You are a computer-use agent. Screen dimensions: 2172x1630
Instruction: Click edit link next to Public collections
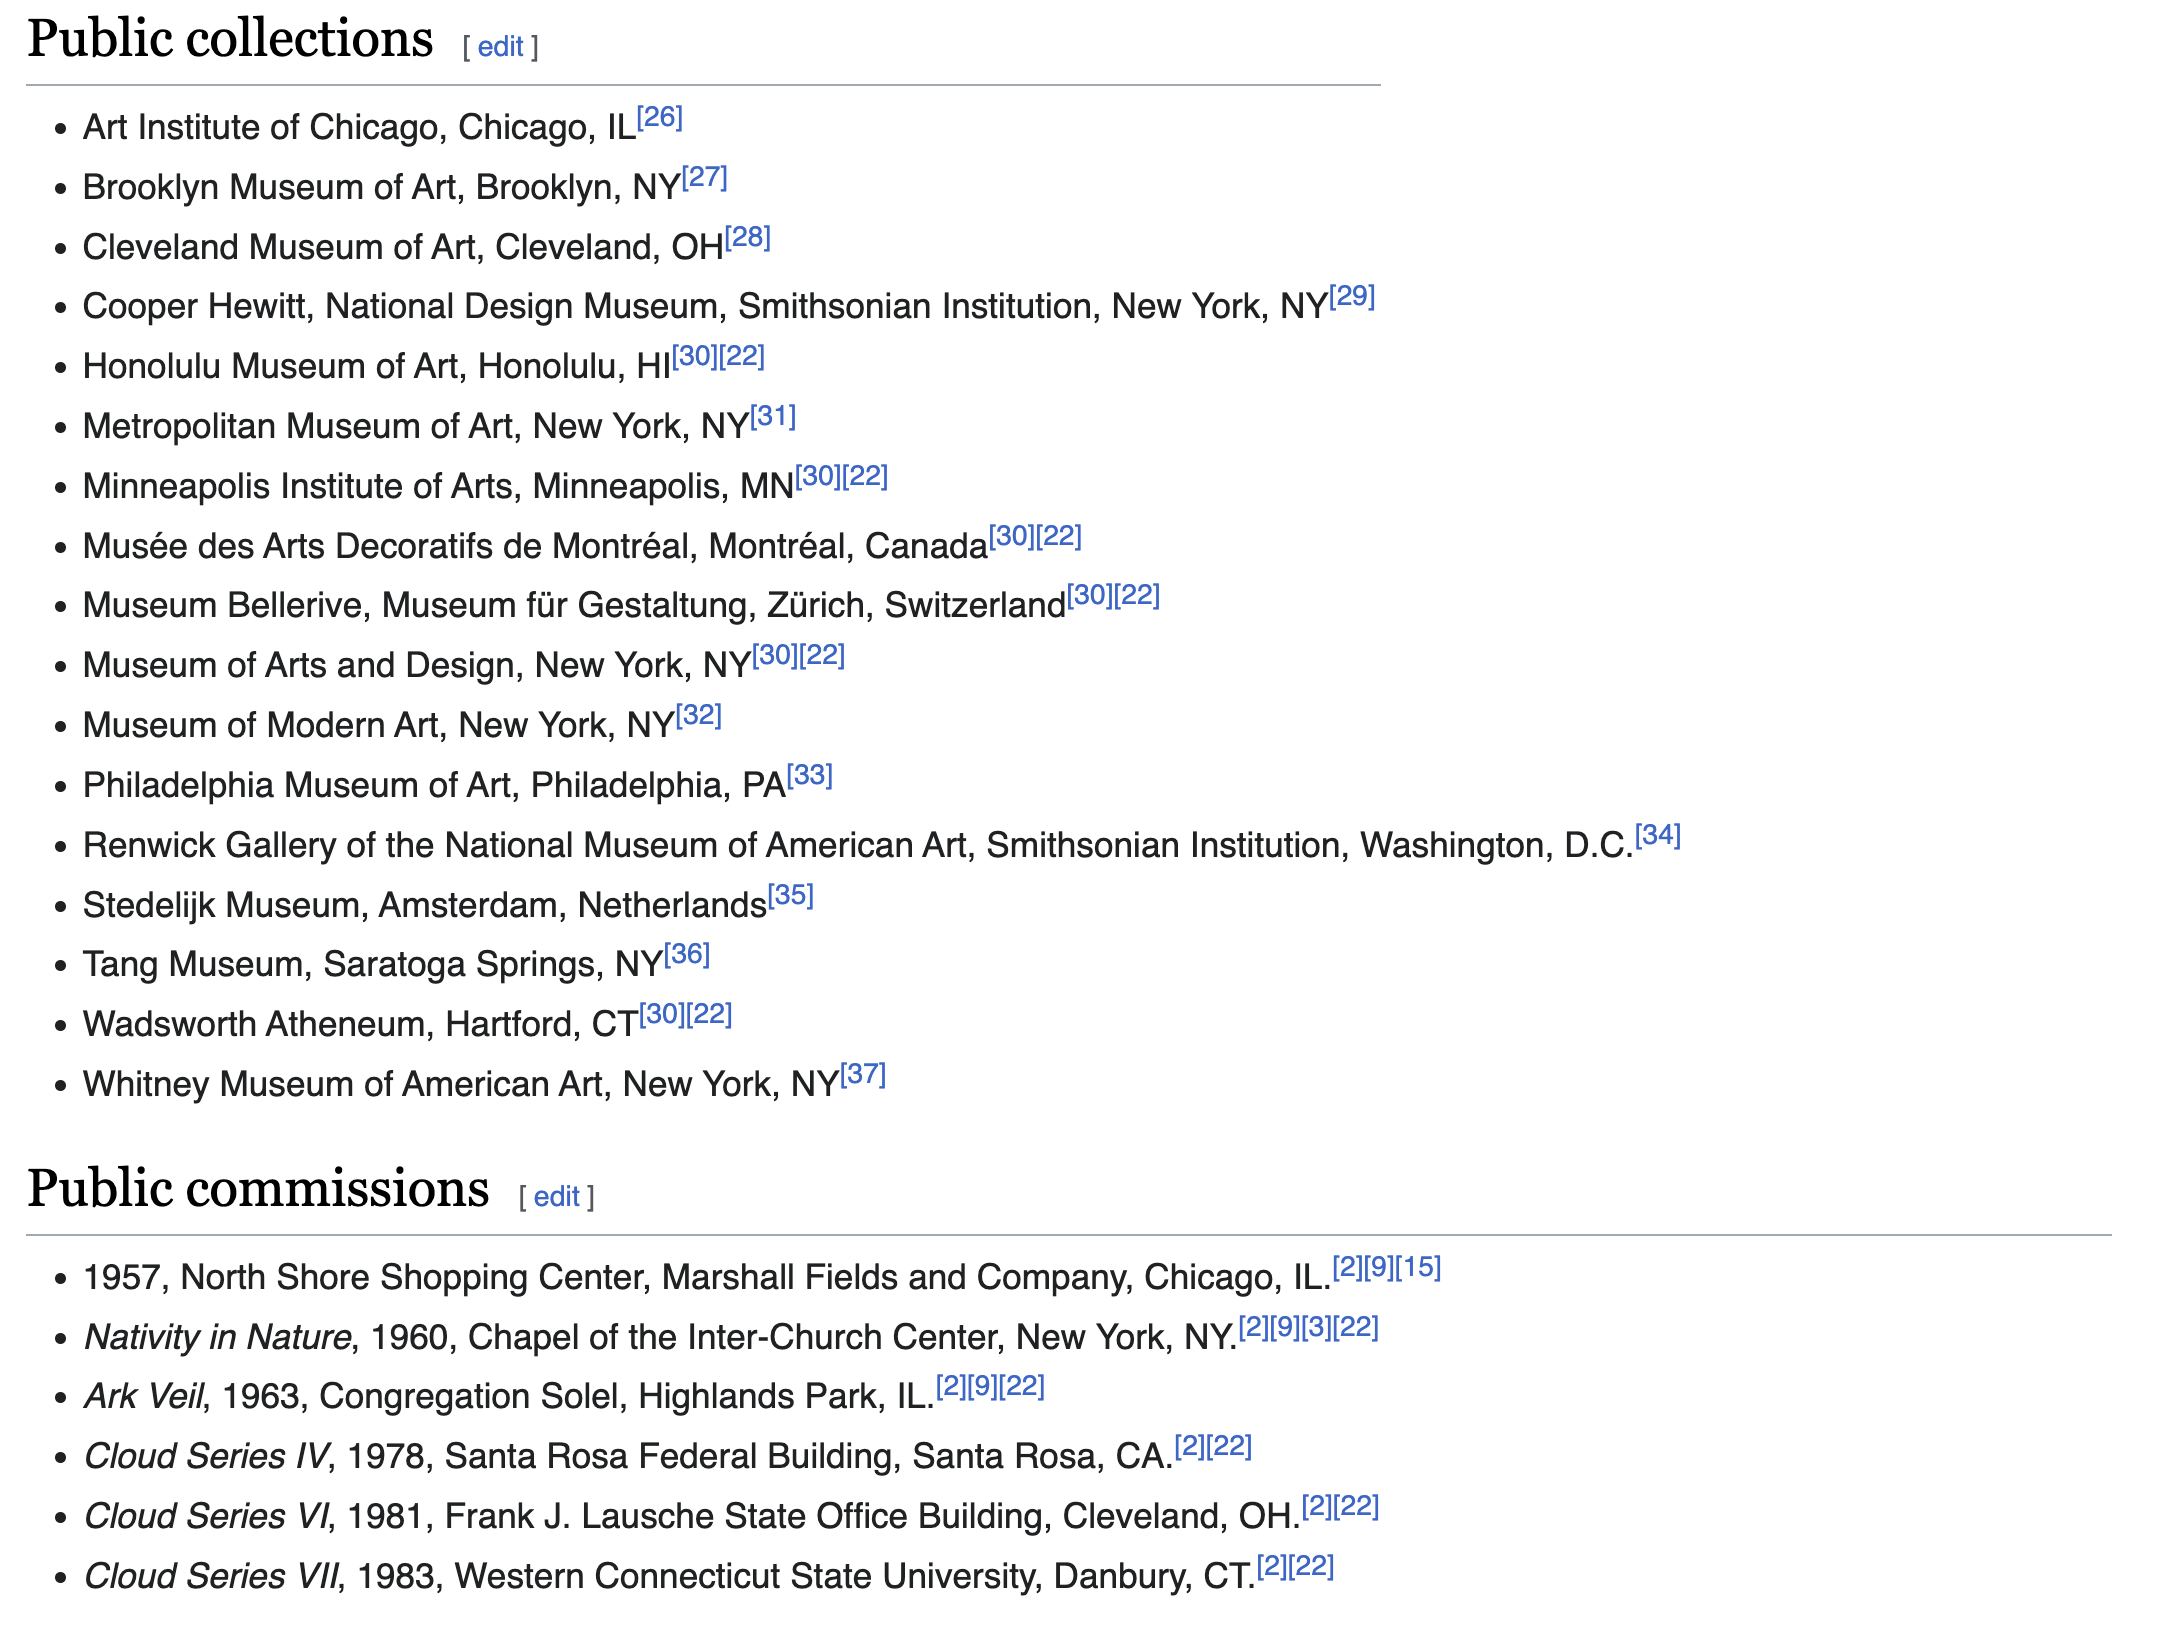500,47
